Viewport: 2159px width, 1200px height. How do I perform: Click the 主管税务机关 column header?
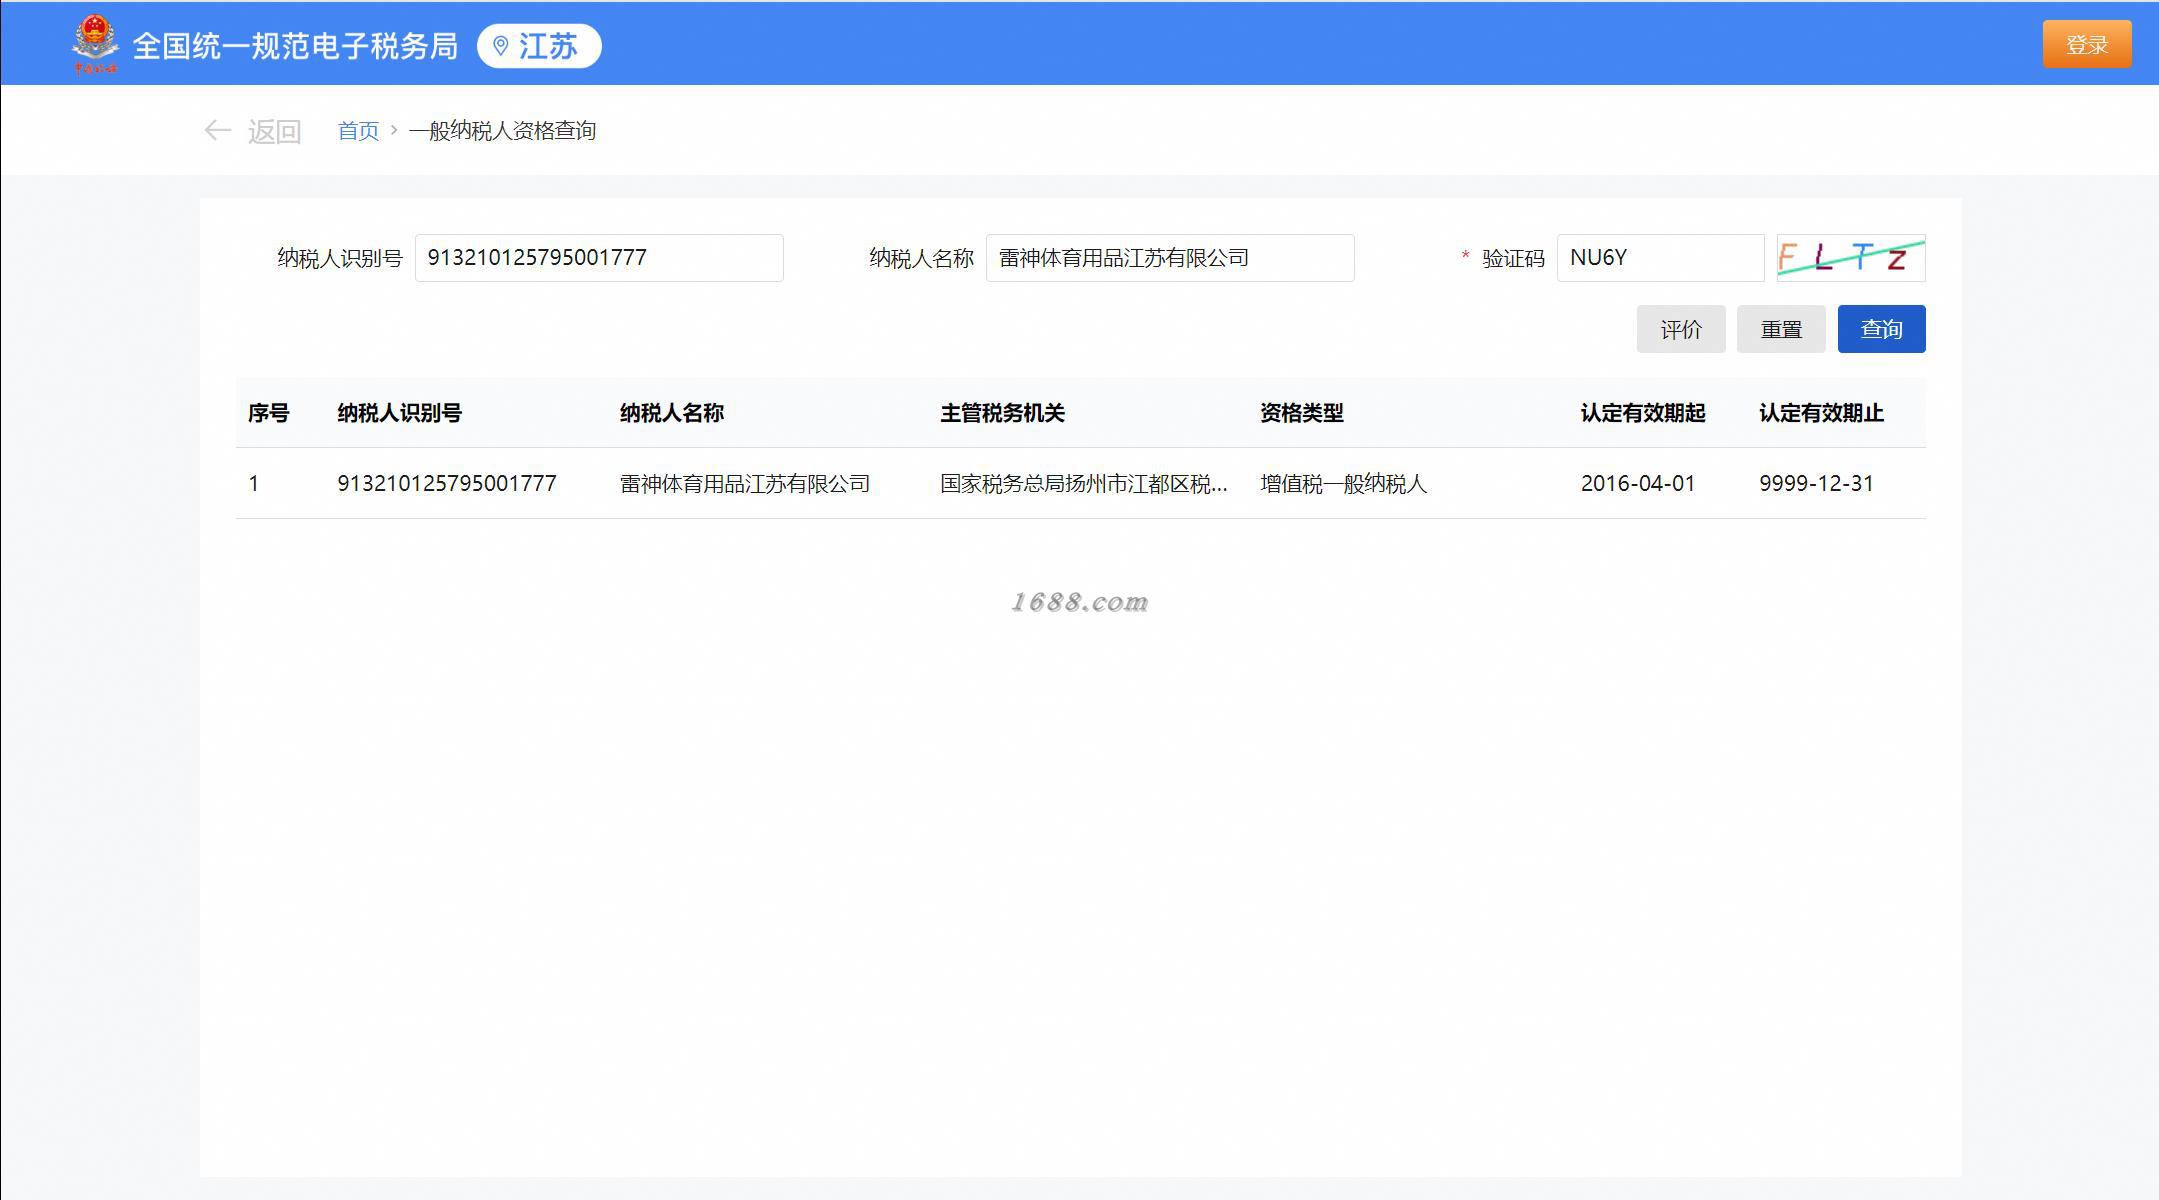coord(1001,413)
